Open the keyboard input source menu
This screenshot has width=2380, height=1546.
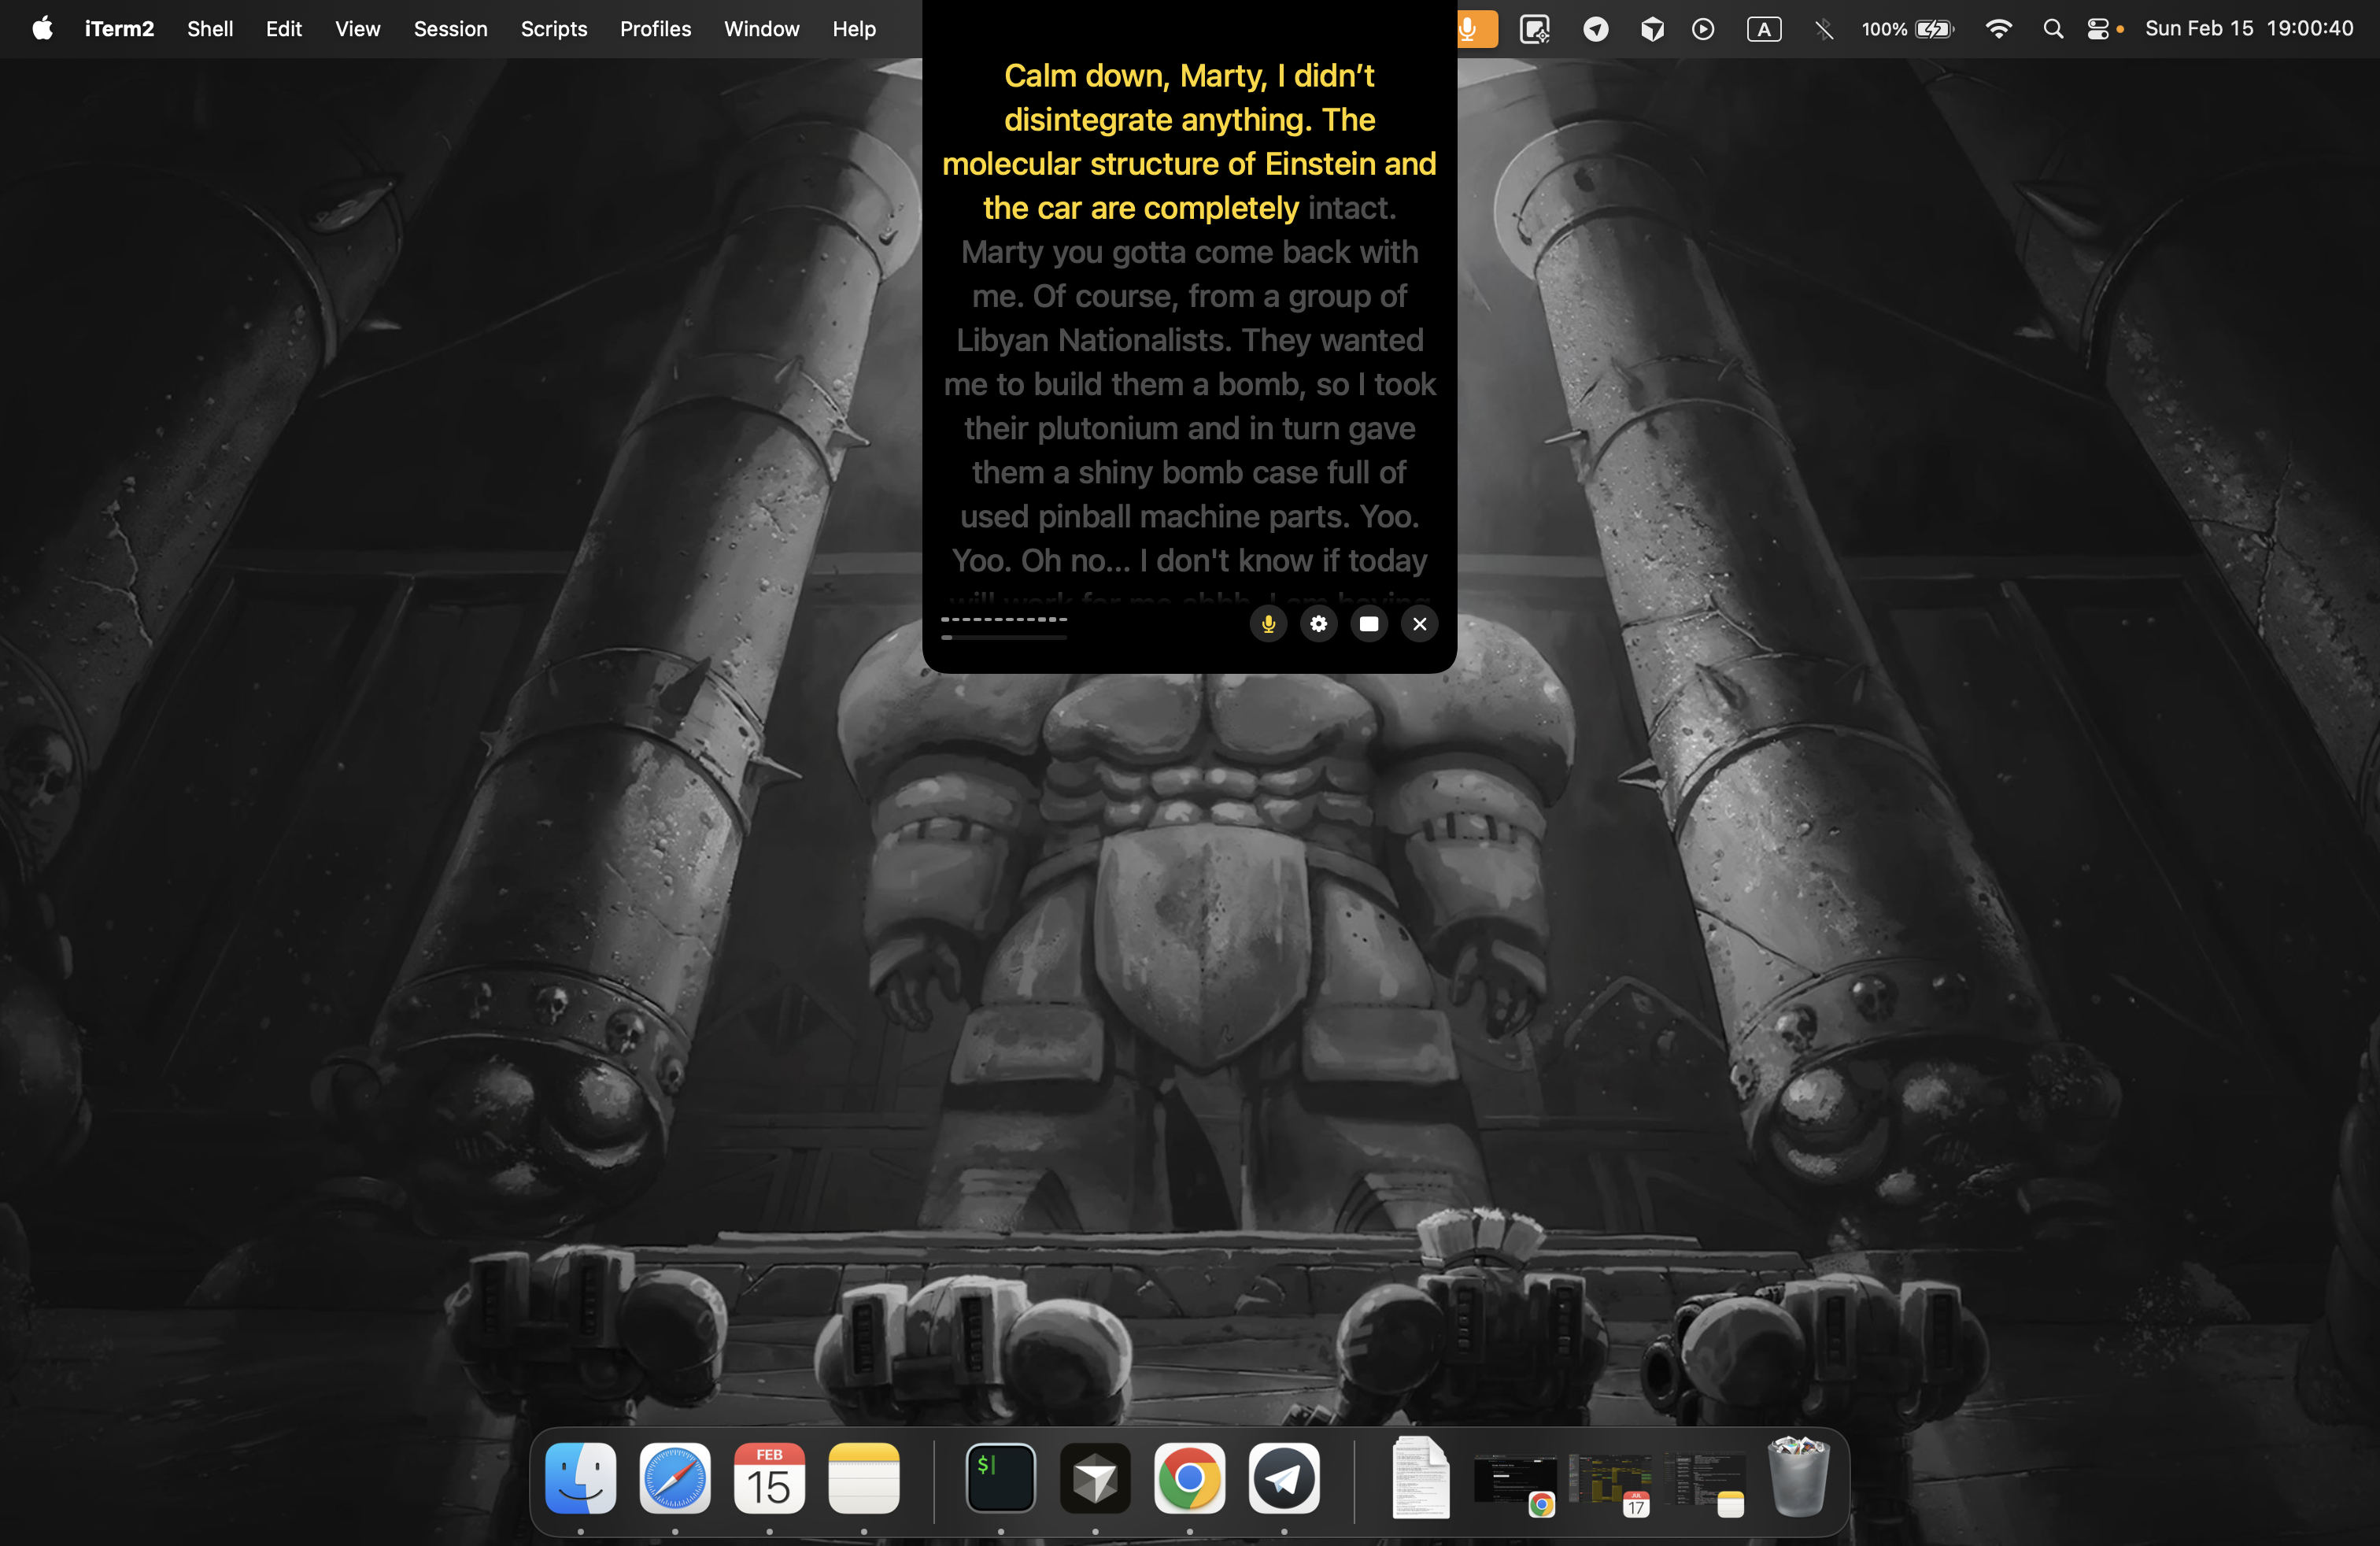[x=1764, y=29]
